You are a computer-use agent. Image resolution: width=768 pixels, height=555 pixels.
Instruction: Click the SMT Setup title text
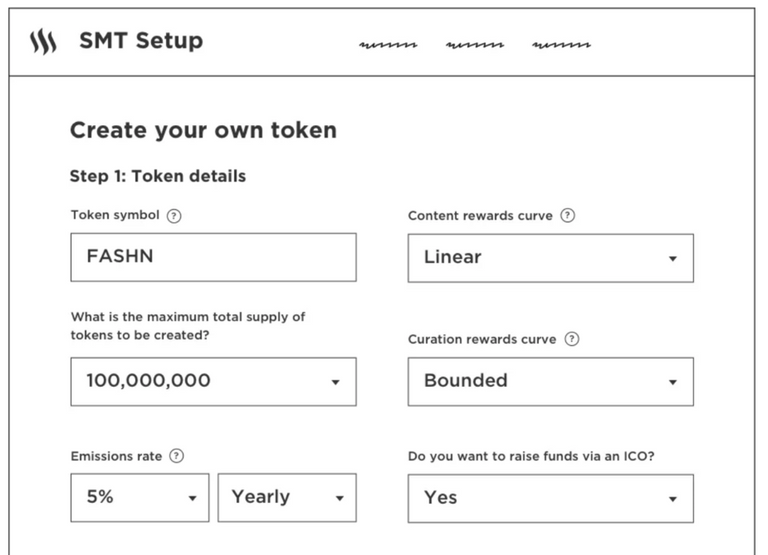click(141, 41)
